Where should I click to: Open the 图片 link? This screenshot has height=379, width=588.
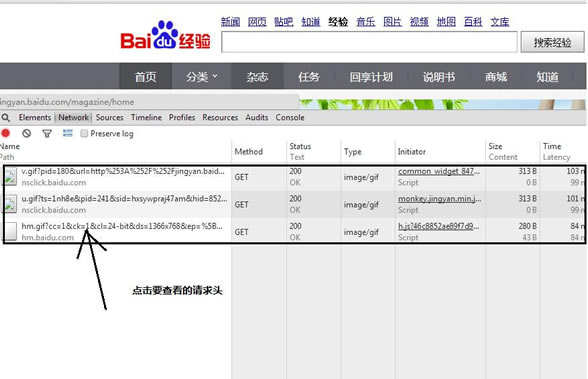pos(392,22)
